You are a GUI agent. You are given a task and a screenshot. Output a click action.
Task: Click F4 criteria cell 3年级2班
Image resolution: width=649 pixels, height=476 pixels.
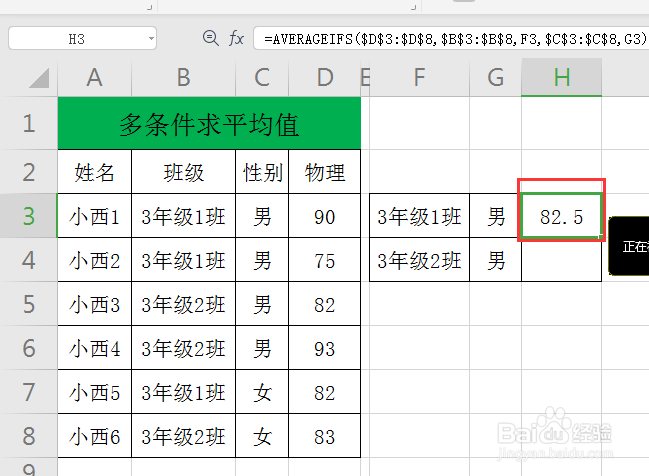click(x=419, y=260)
